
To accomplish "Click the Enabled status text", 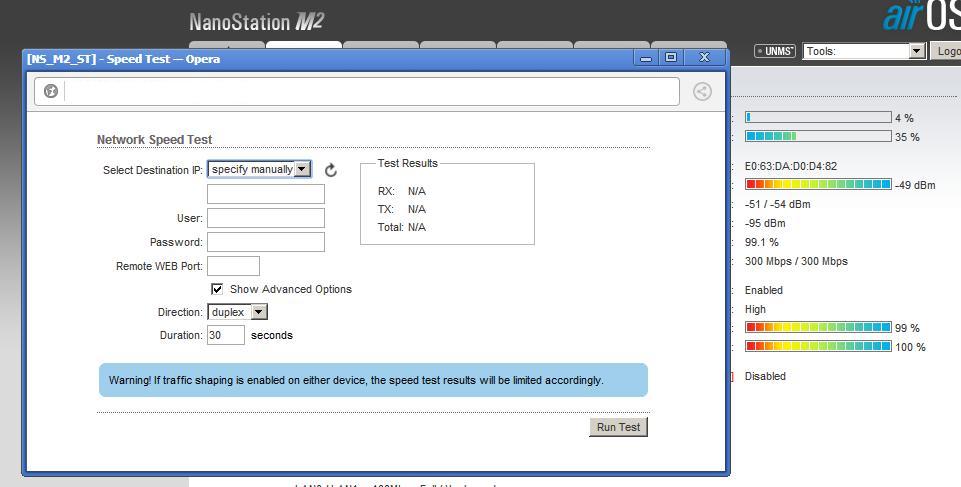I will 764,290.
